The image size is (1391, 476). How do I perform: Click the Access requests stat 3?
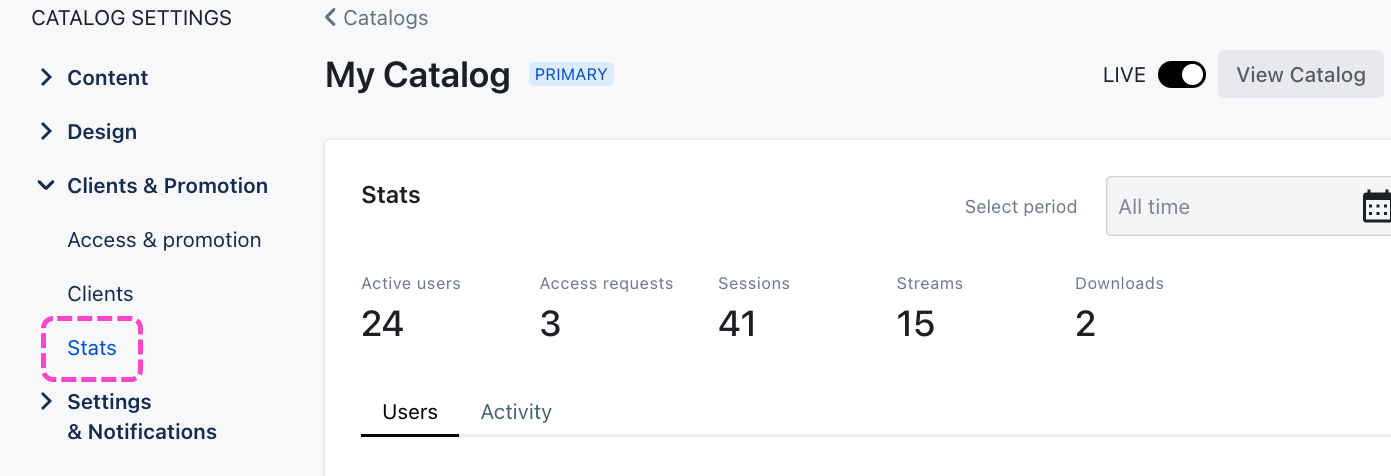click(x=550, y=324)
